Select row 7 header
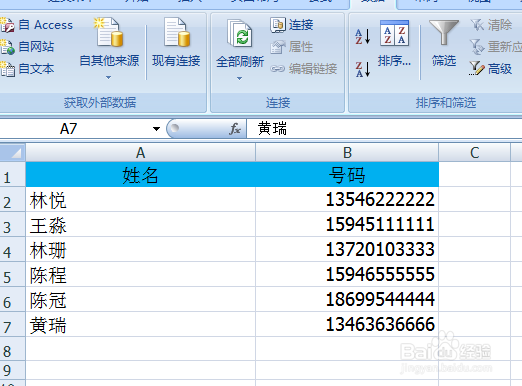This screenshot has width=522, height=386. tap(12, 324)
